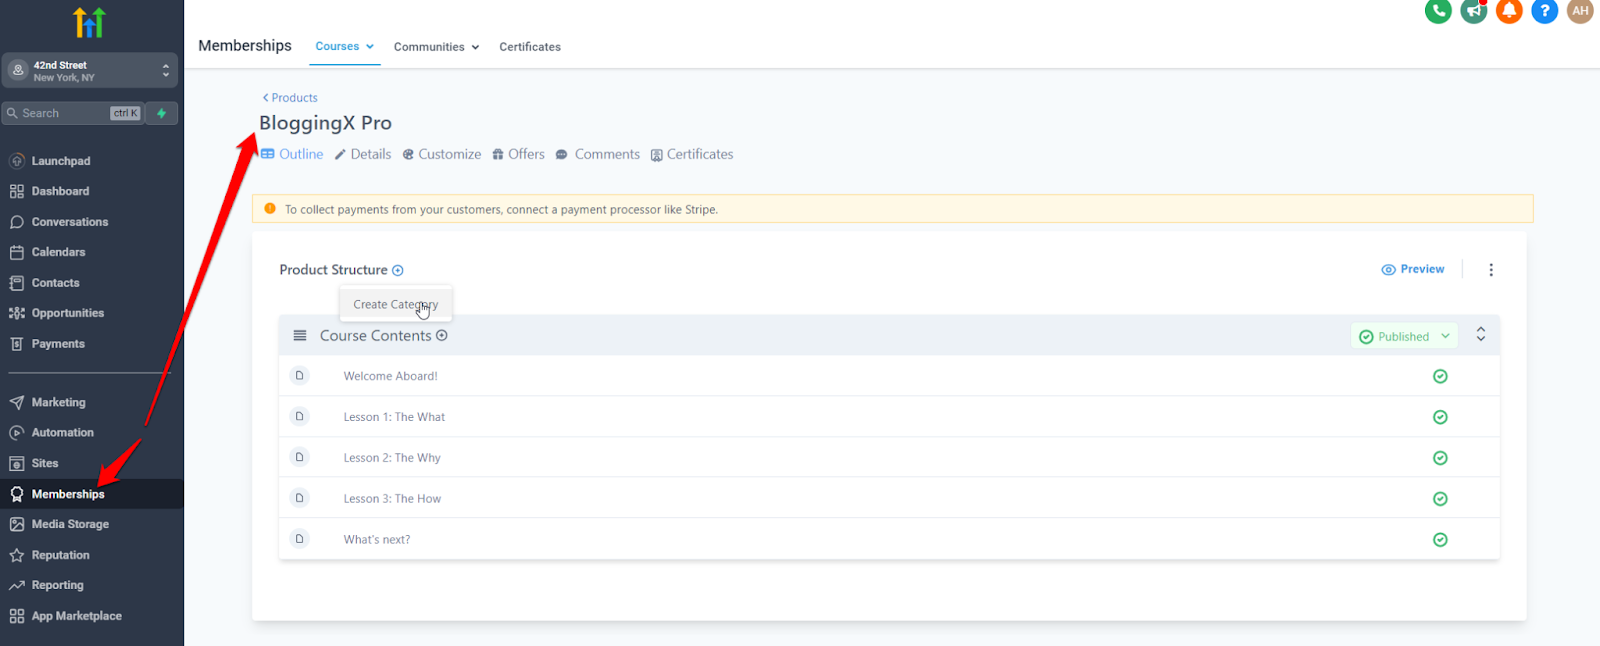Open the three-dot product options menu

[x=1490, y=270]
